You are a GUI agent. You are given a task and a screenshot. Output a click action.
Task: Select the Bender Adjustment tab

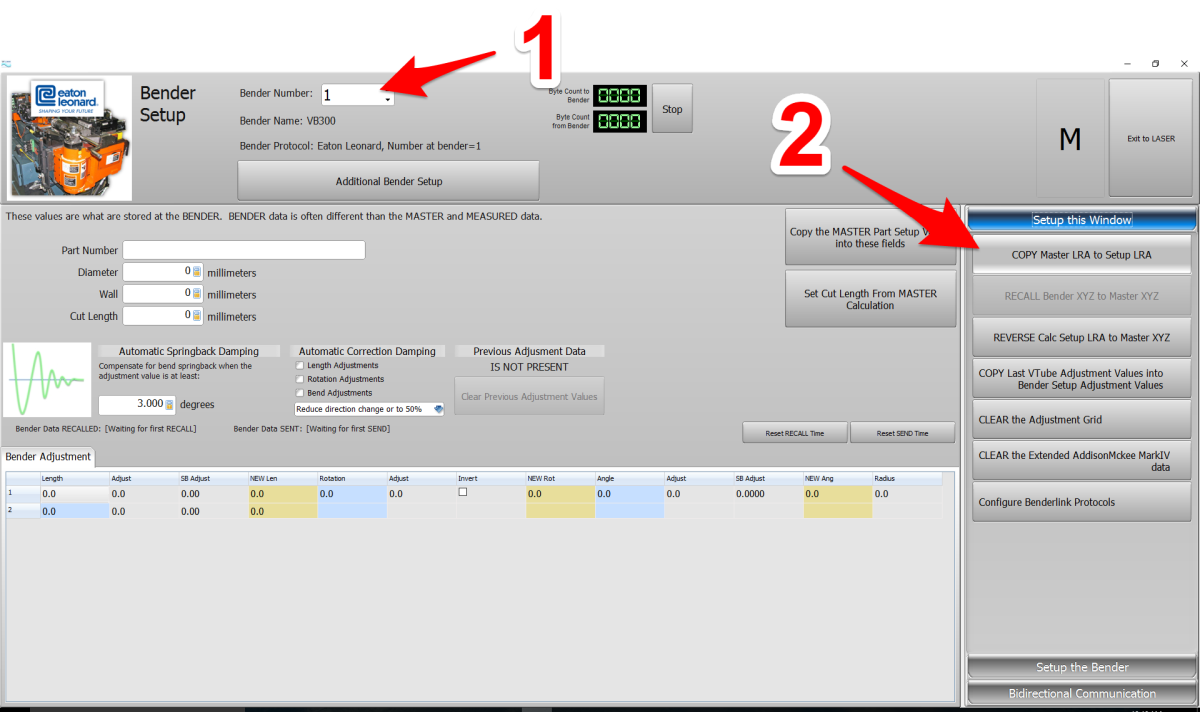tap(49, 457)
